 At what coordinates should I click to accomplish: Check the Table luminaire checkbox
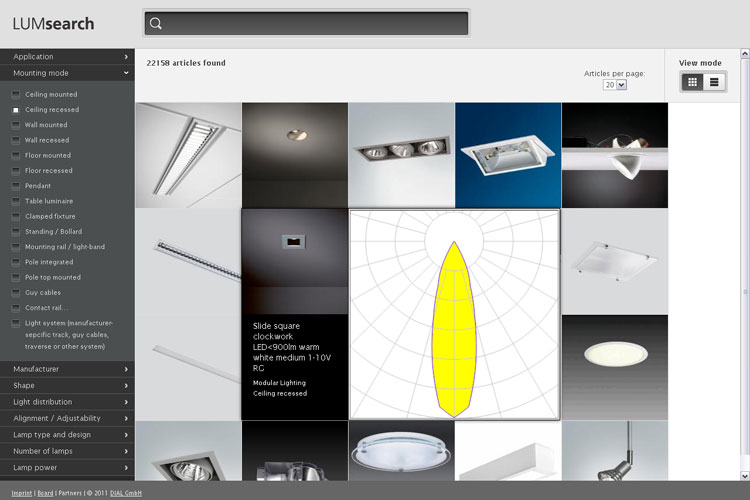point(16,201)
